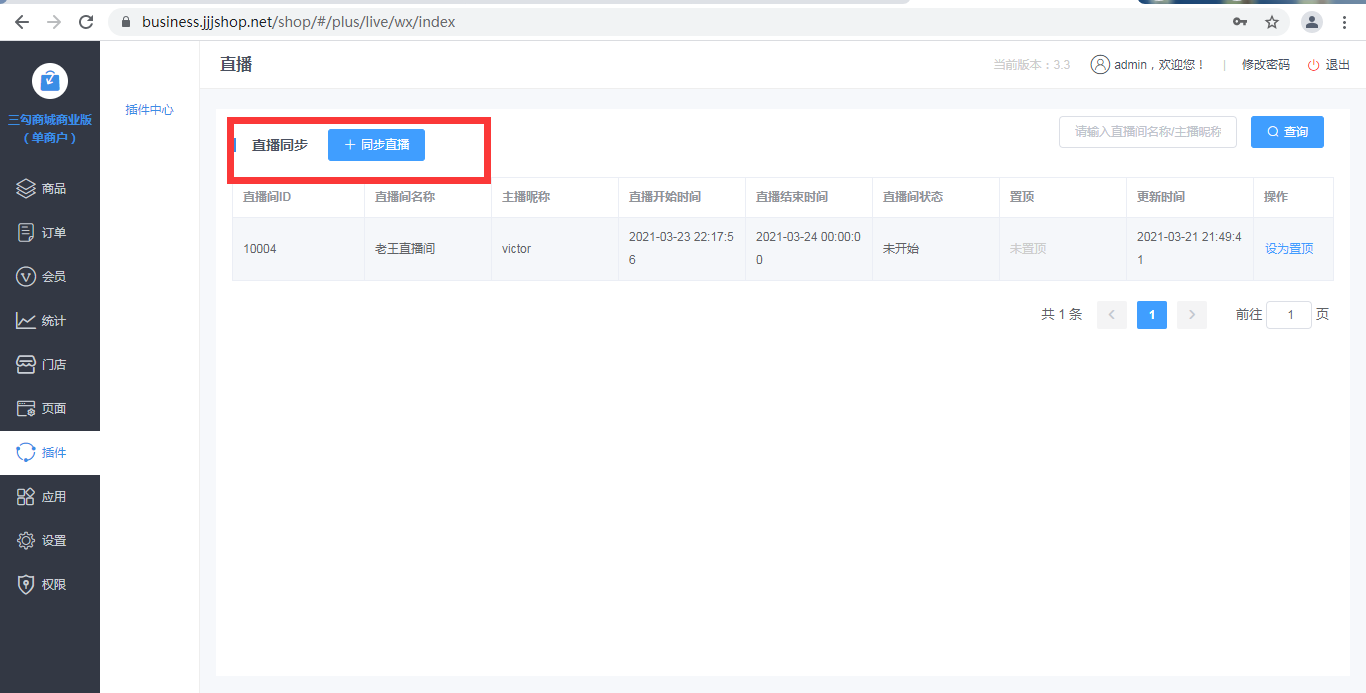Open 设置 in the sidebar

(50, 540)
